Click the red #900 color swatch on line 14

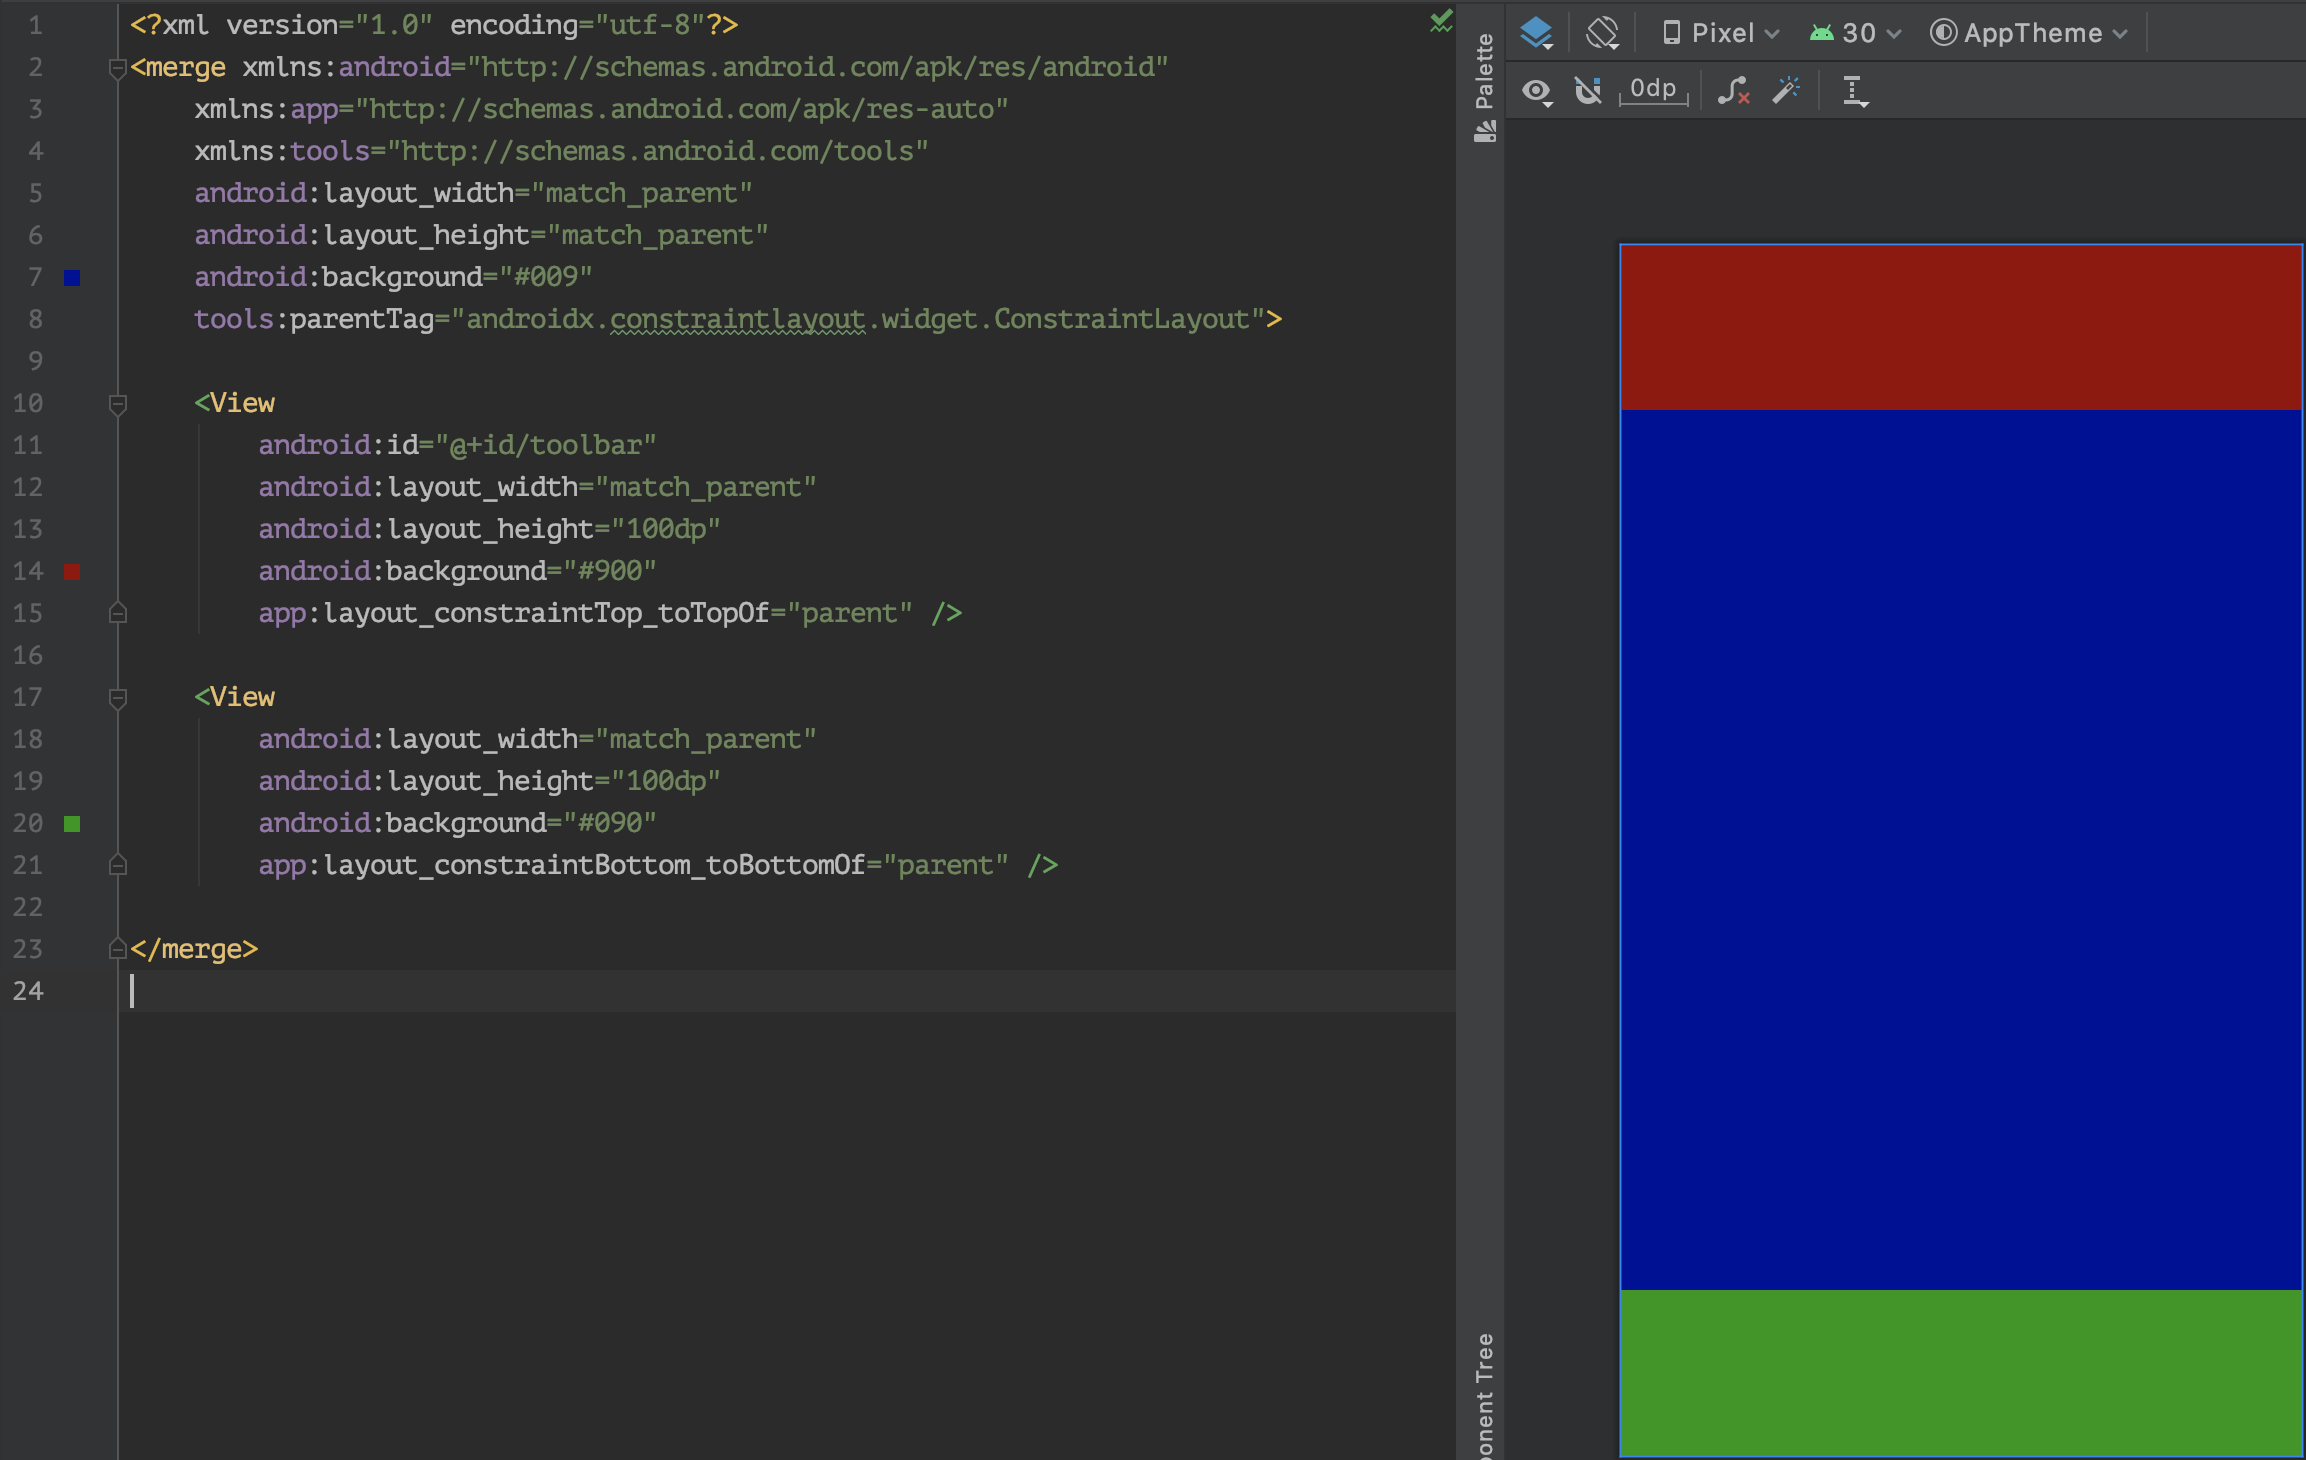tap(72, 571)
